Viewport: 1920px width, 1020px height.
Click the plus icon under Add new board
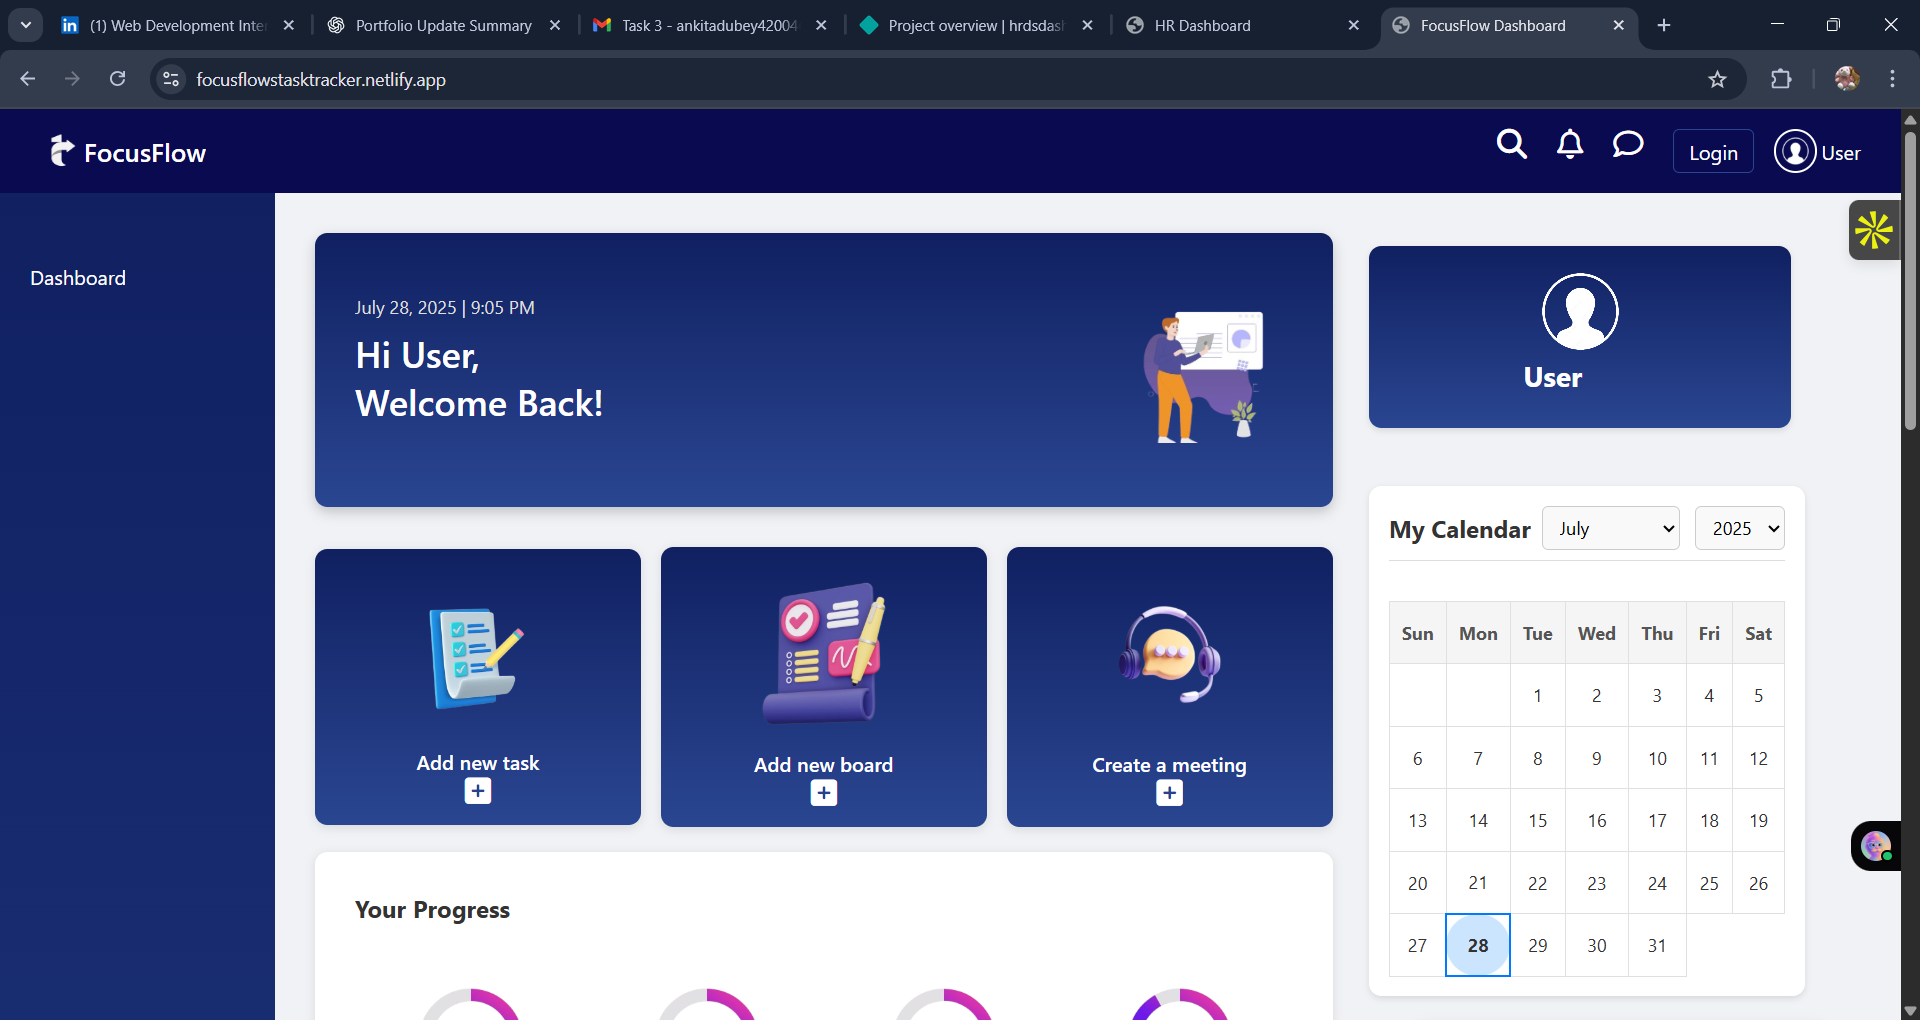(x=824, y=793)
